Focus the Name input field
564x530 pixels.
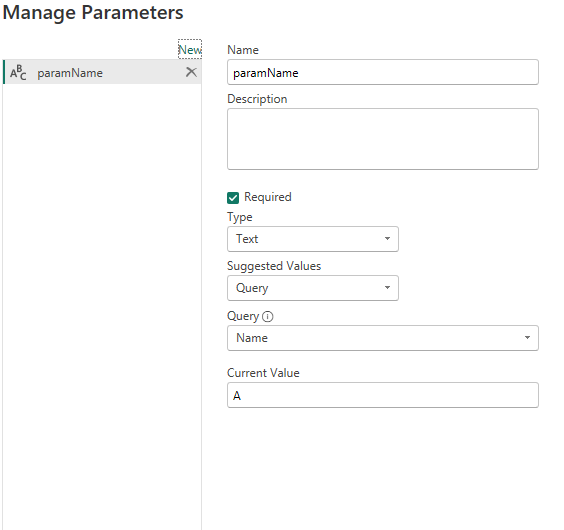tap(383, 72)
